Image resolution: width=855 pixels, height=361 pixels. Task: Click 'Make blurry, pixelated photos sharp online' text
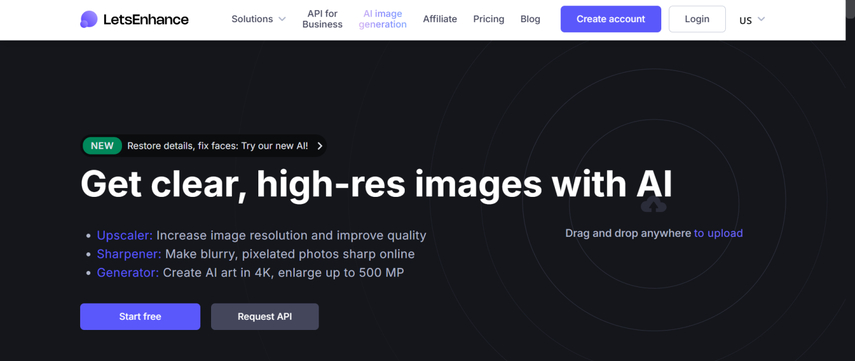tap(290, 254)
